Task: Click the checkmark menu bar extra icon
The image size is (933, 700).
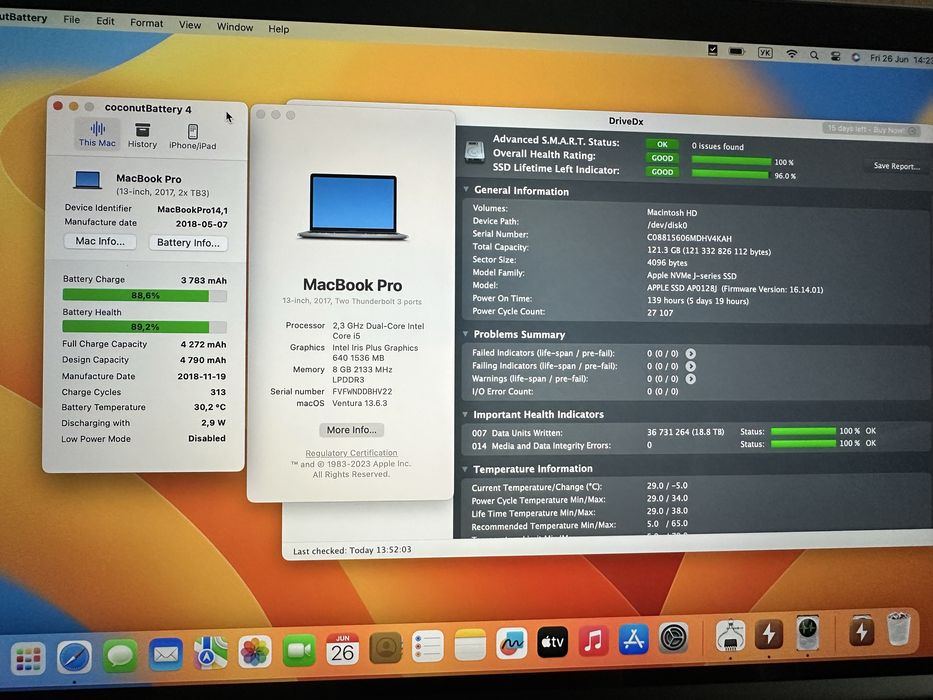Action: pyautogui.click(x=712, y=50)
